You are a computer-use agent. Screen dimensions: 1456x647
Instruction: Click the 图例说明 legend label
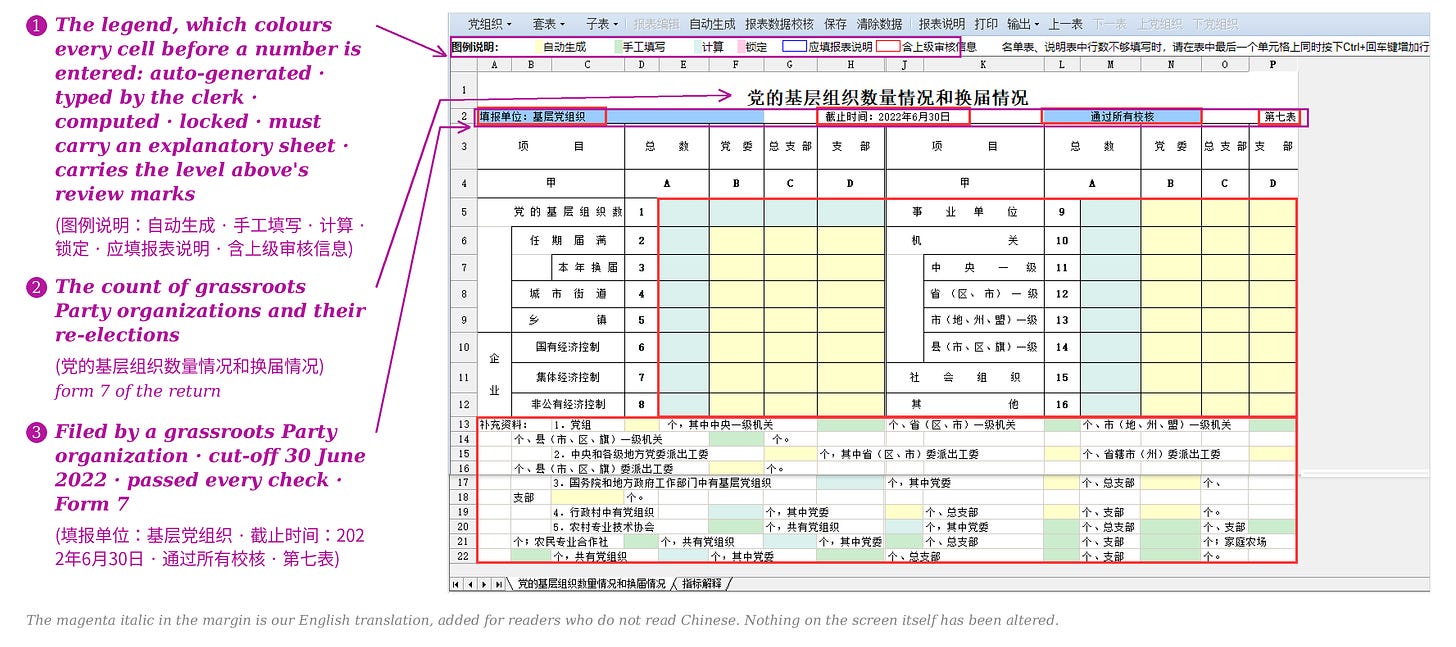coord(475,47)
